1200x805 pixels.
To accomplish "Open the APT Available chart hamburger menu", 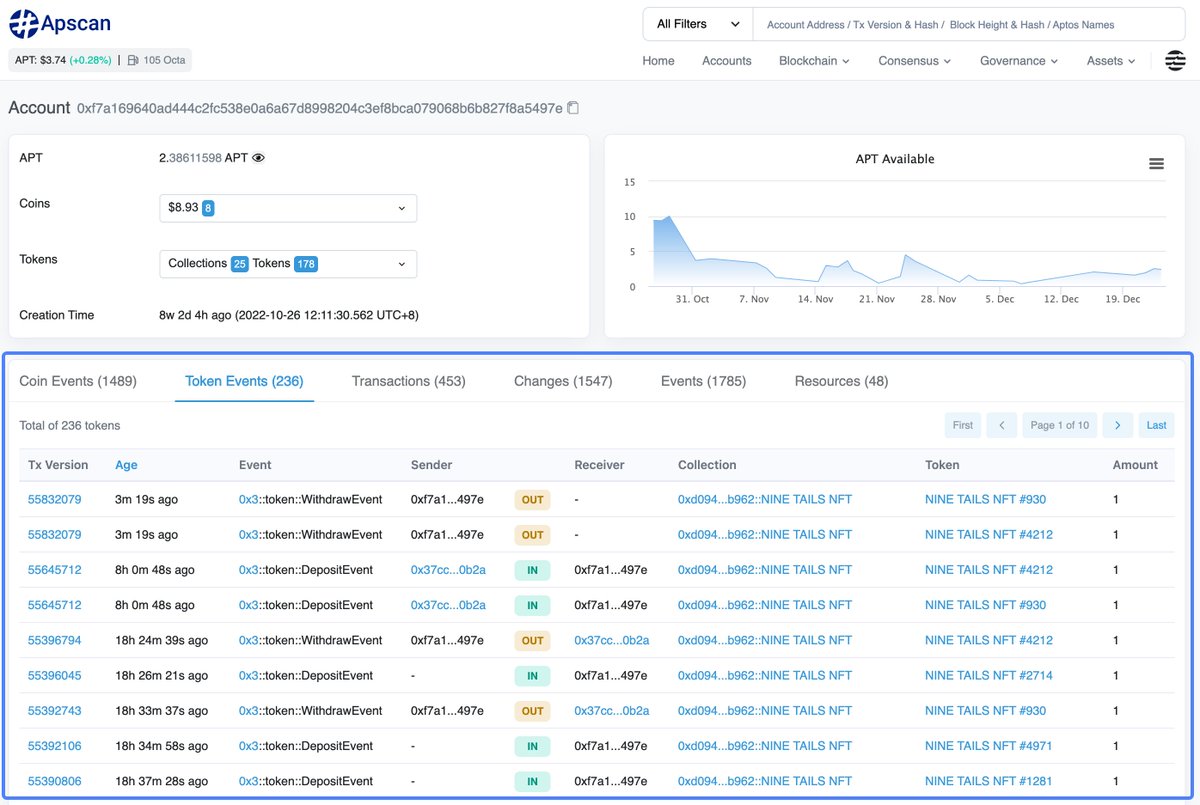I will [x=1156, y=164].
